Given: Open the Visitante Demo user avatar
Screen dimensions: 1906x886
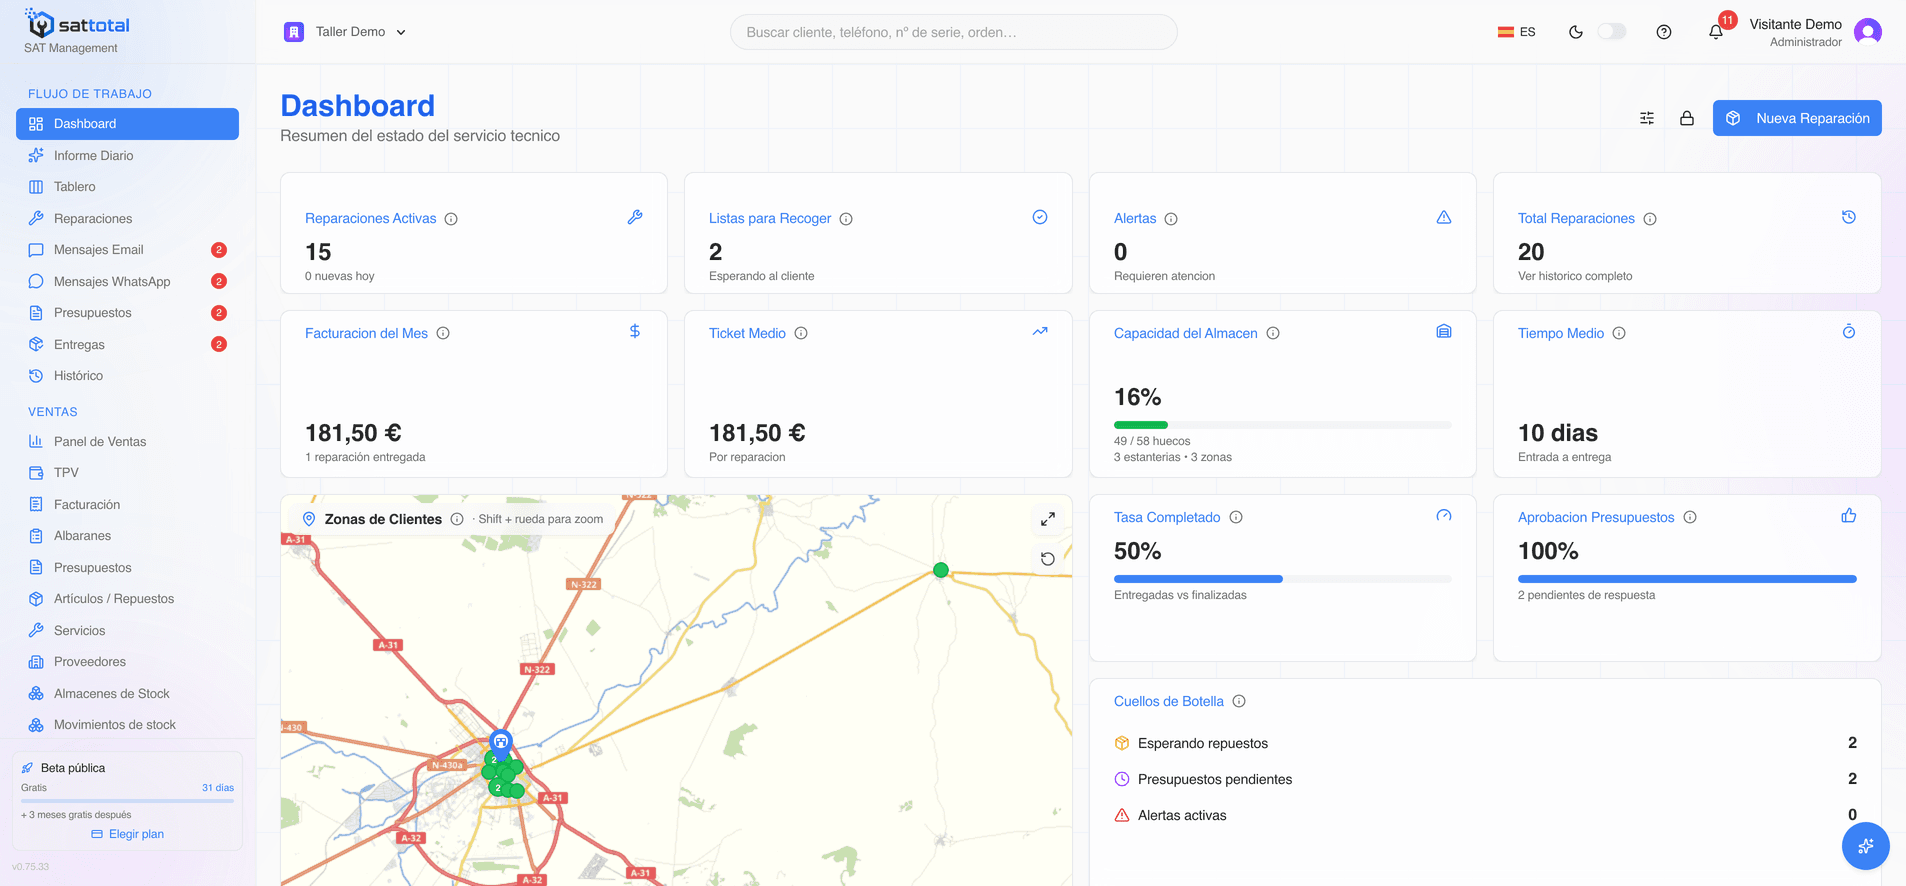Looking at the screenshot, I should (x=1868, y=32).
